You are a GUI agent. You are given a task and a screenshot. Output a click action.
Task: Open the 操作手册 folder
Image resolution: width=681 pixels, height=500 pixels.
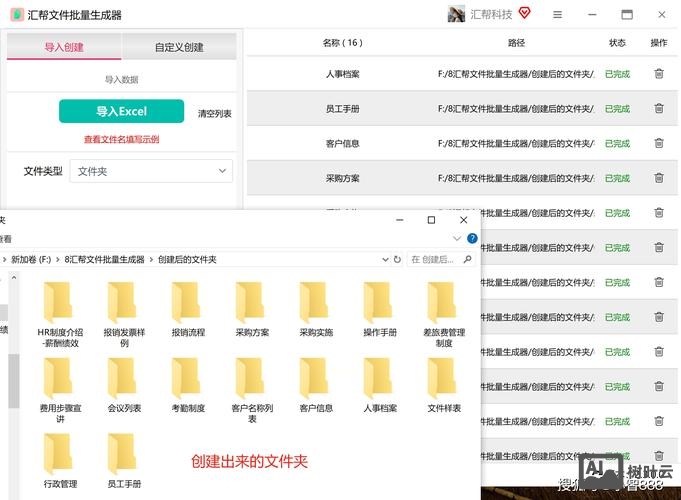pyautogui.click(x=380, y=309)
